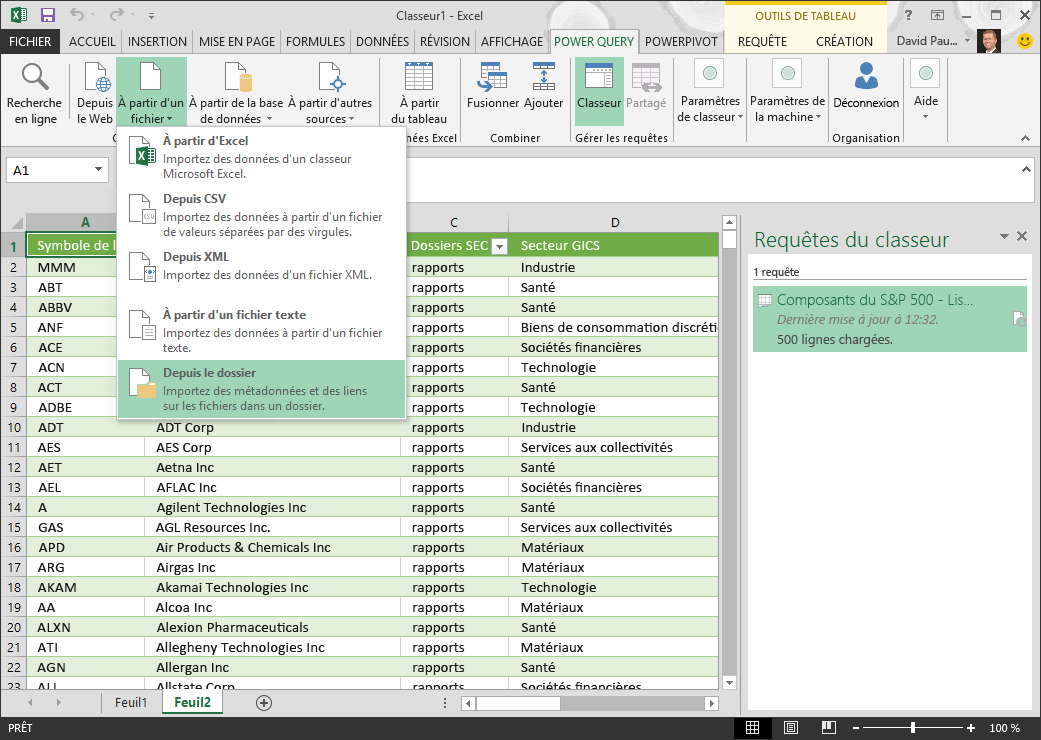The width and height of the screenshot is (1041, 740).
Task: Open the Composants du S&P 500 query
Action: pos(875,300)
